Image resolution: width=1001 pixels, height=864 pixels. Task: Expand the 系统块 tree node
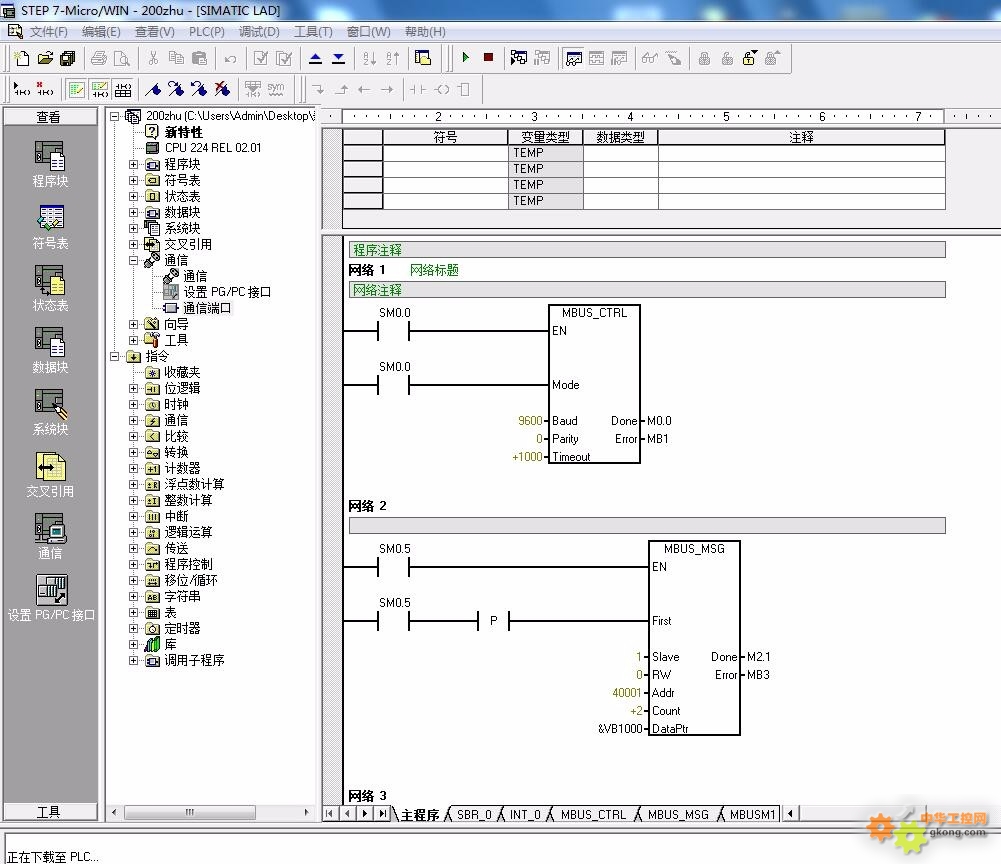133,228
